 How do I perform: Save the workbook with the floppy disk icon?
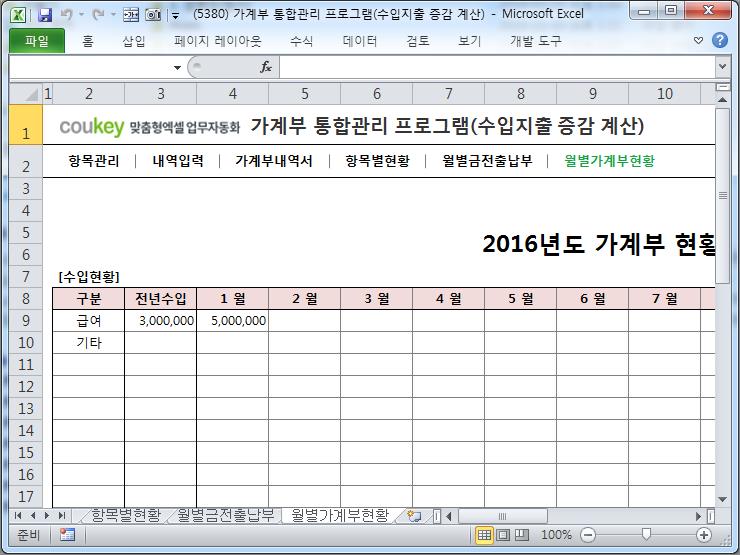tap(45, 15)
